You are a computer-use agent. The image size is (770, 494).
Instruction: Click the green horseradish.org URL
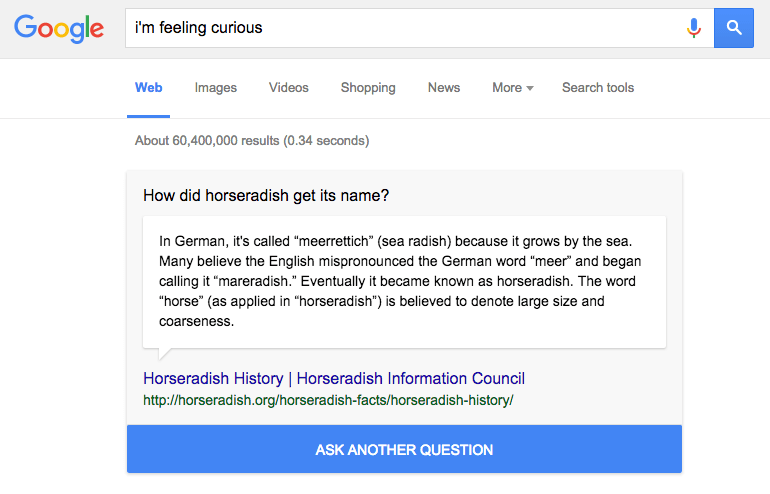(x=328, y=400)
